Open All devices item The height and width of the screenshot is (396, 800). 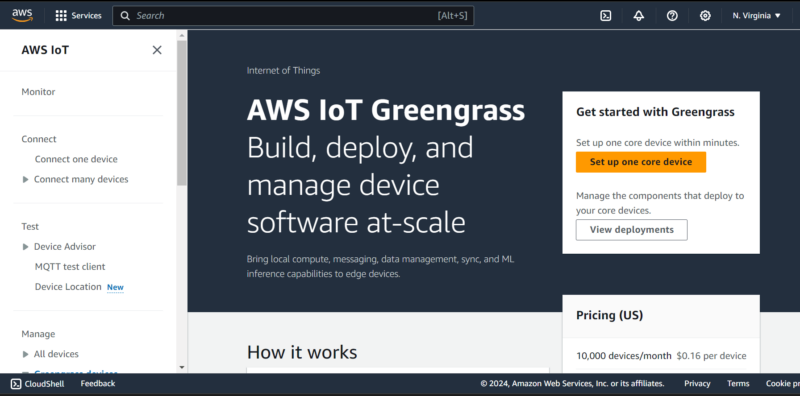coord(56,354)
